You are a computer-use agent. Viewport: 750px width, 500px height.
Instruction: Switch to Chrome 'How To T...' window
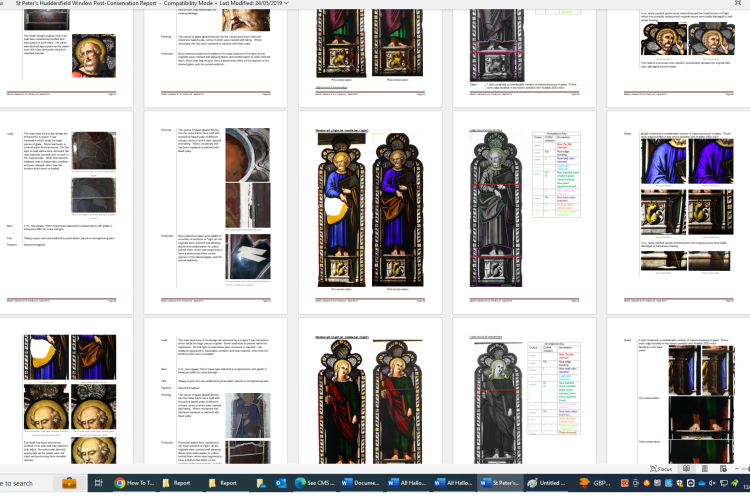click(x=134, y=483)
